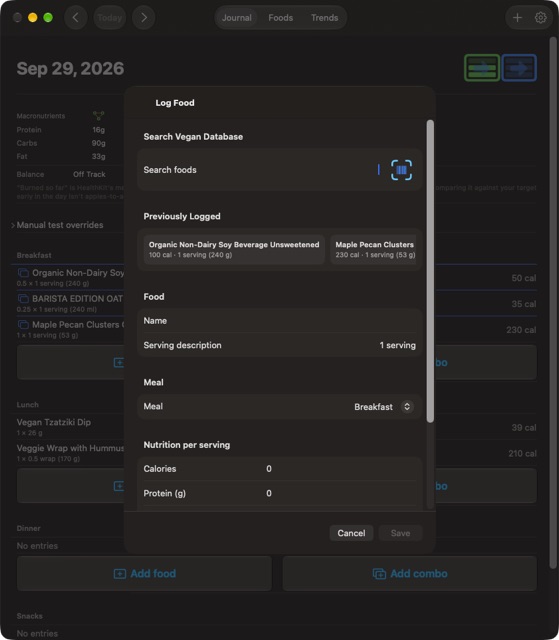
Task: Click combo icon beside Maple Pecan Clusters entry
Action: tap(23, 325)
